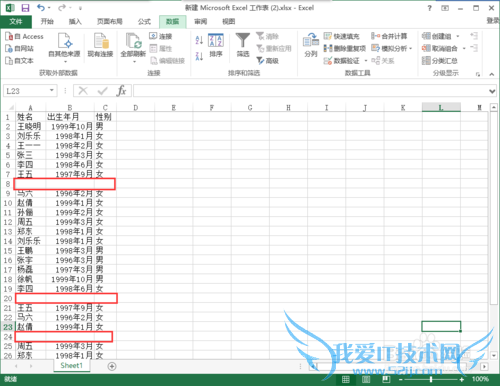The height and width of the screenshot is (386, 500).
Task: Add a new sheet with plus icon
Action: point(112,366)
